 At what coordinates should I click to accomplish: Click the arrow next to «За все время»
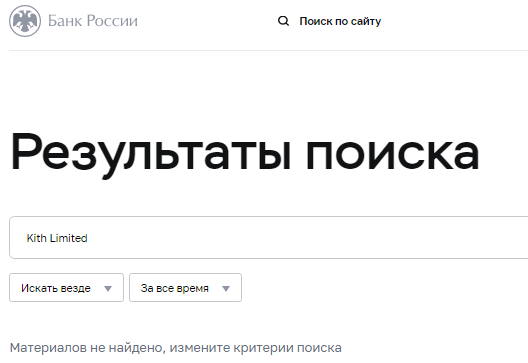pyautogui.click(x=226, y=289)
